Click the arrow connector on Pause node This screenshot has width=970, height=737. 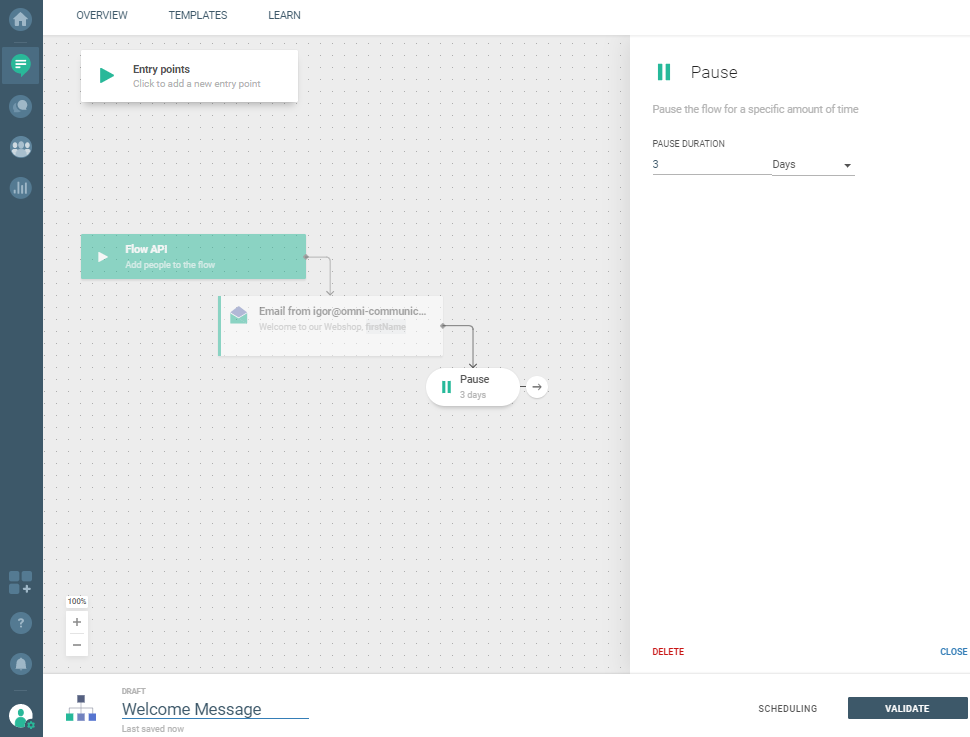537,387
